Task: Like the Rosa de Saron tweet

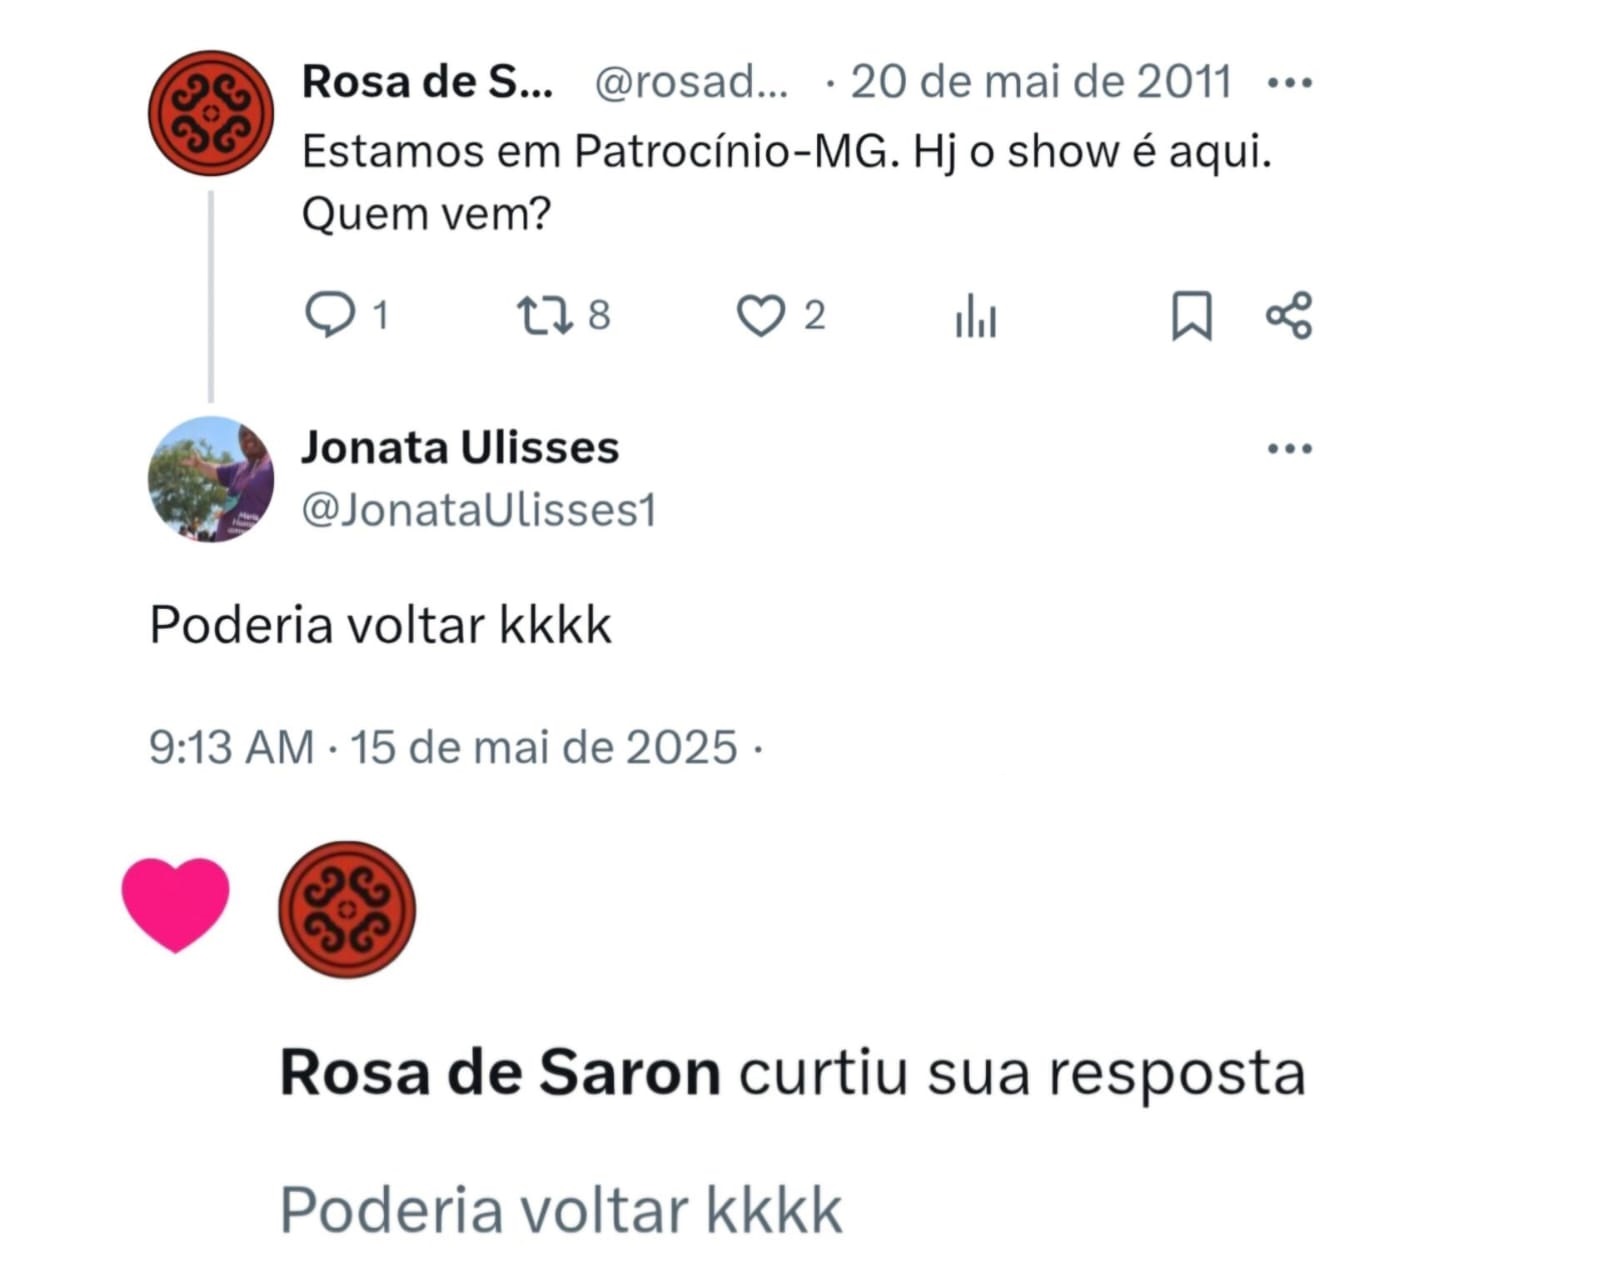Action: 760,315
